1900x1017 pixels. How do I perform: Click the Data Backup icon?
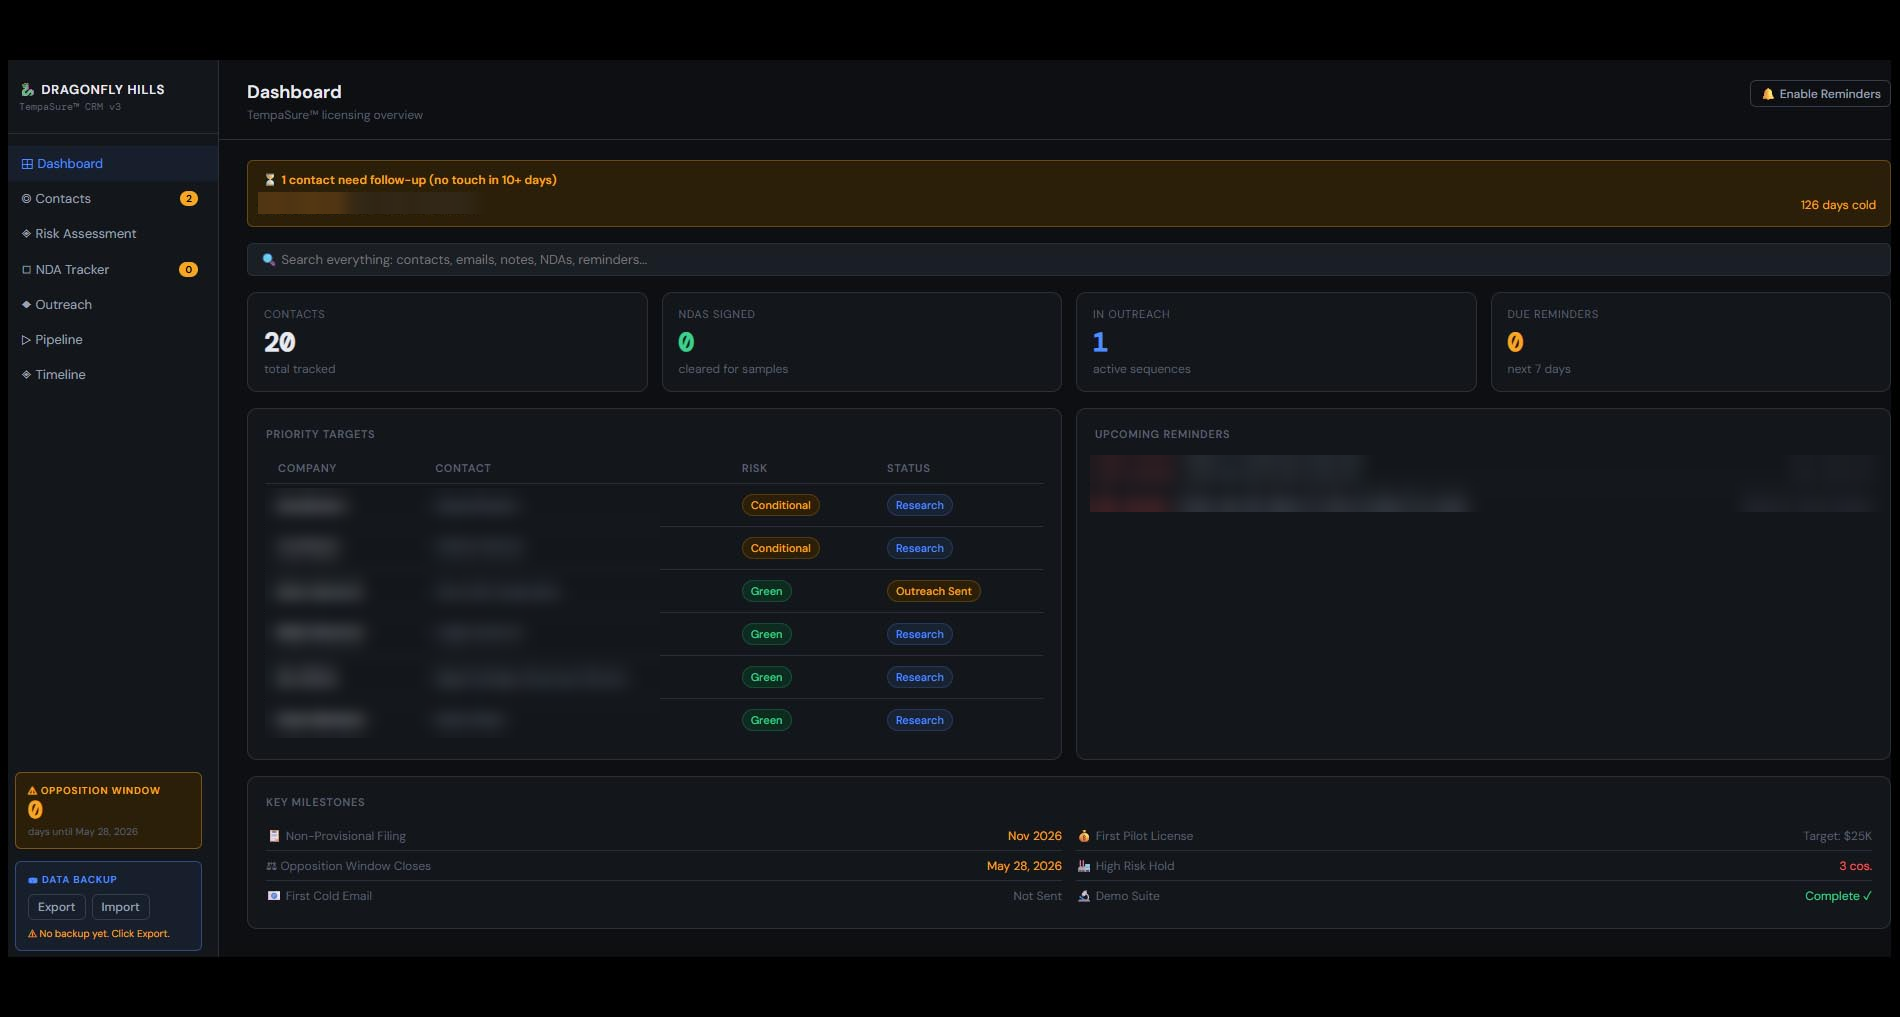coord(33,880)
